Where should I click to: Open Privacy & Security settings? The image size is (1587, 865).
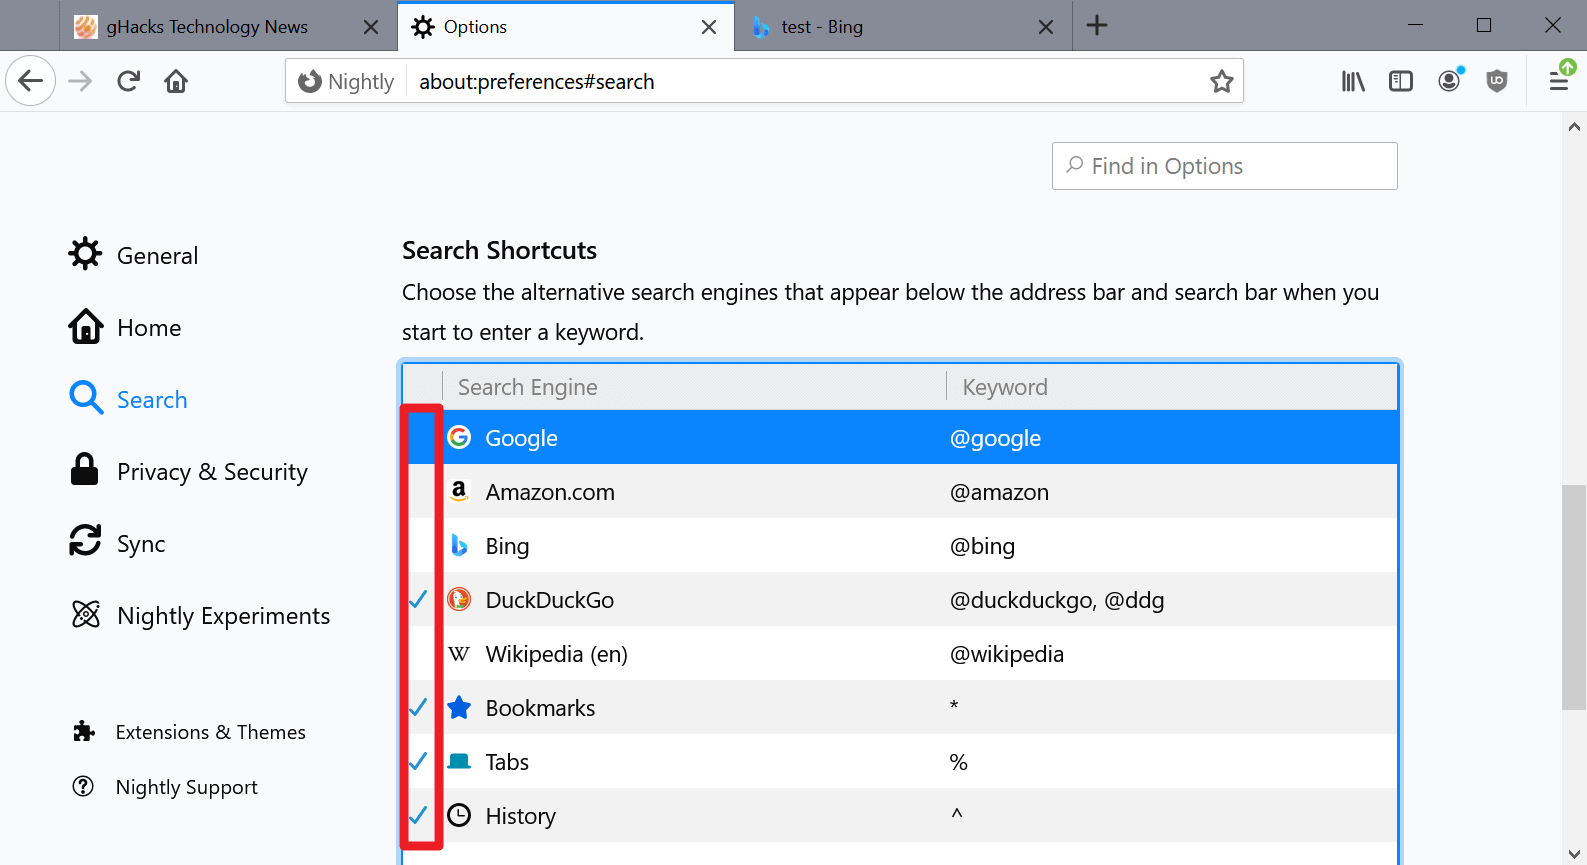point(188,471)
